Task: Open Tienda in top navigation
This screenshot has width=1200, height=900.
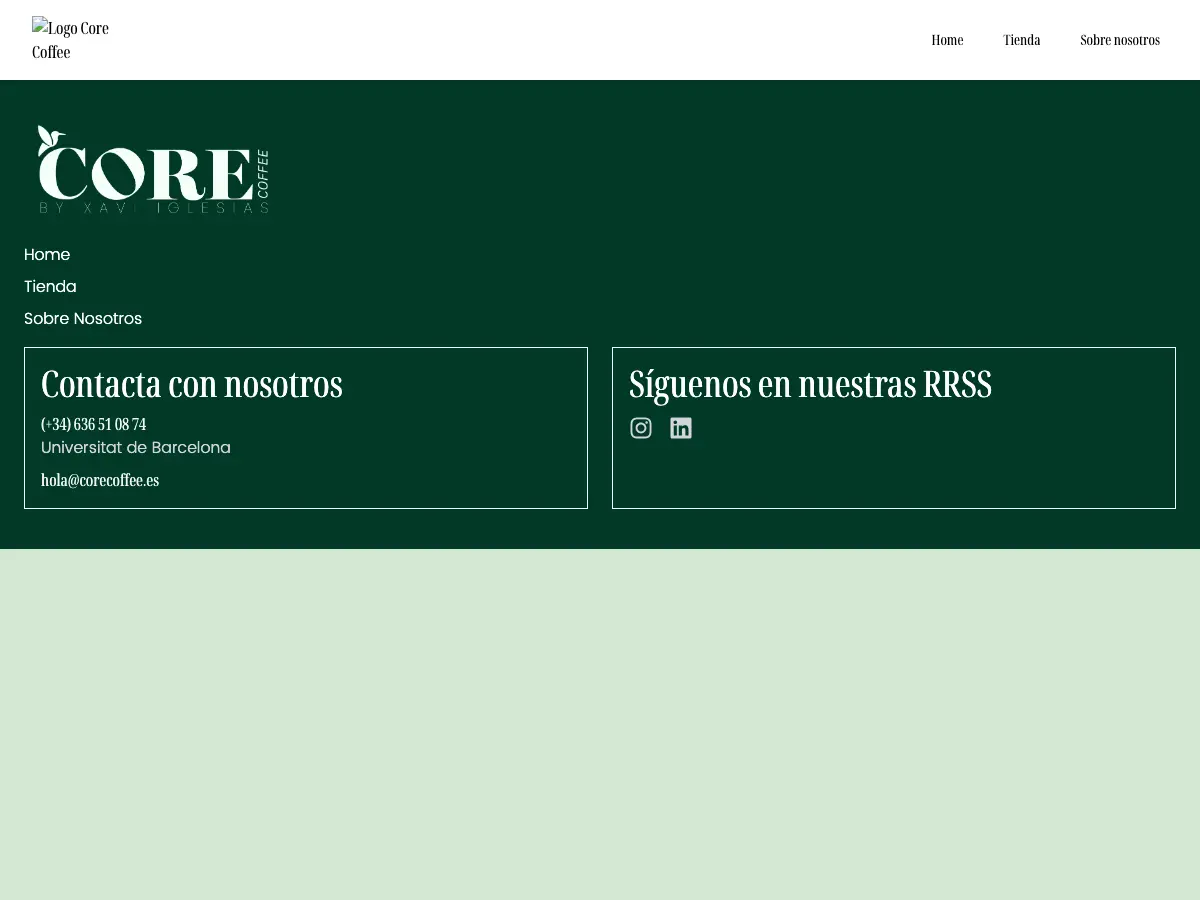Action: pos(1022,40)
